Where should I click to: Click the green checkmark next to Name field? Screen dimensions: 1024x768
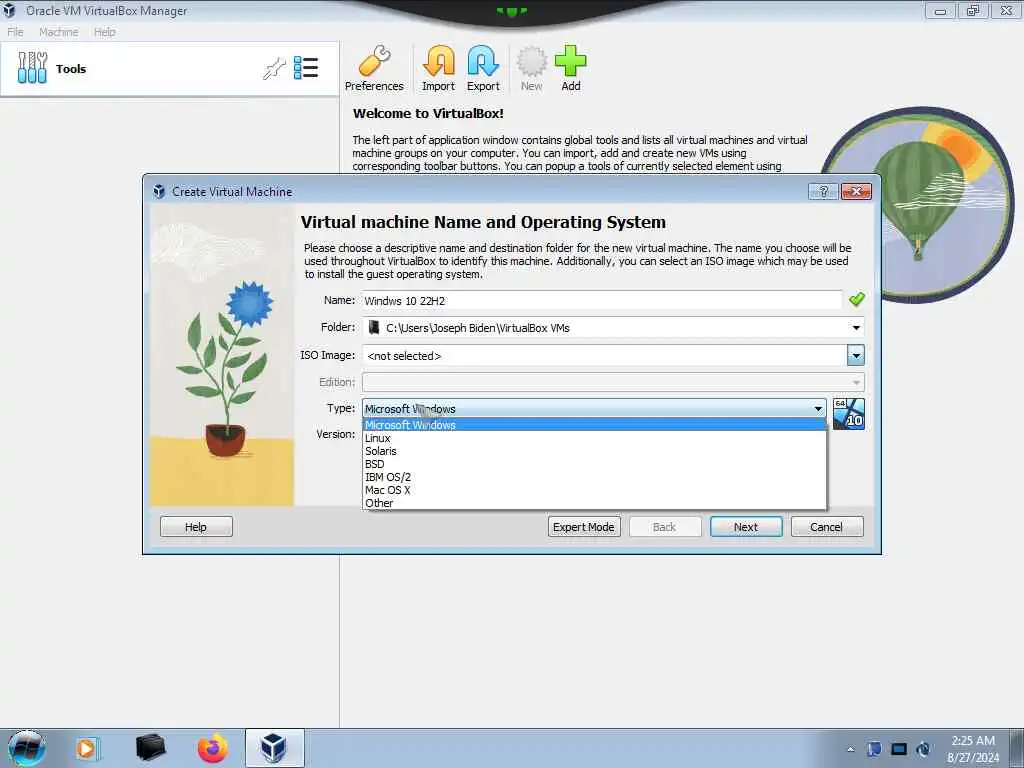(857, 299)
